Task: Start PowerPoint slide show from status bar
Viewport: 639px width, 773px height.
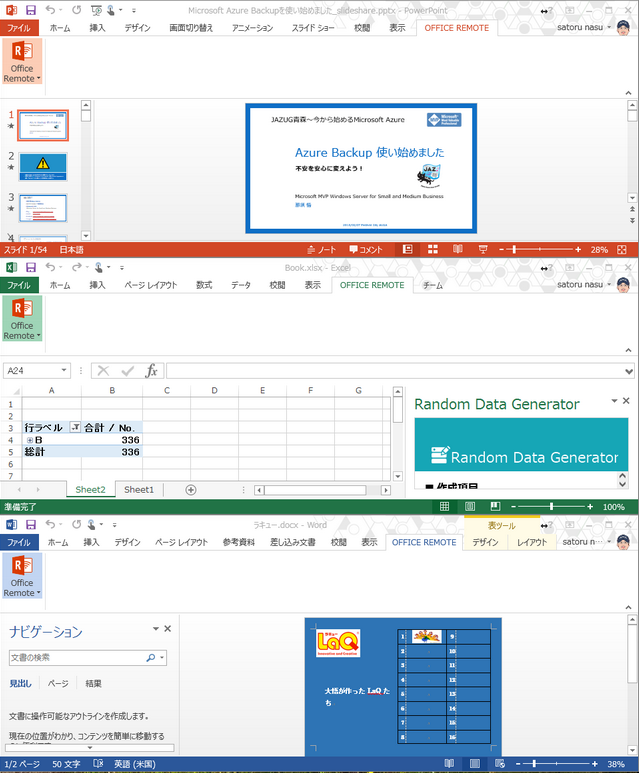Action: click(483, 249)
